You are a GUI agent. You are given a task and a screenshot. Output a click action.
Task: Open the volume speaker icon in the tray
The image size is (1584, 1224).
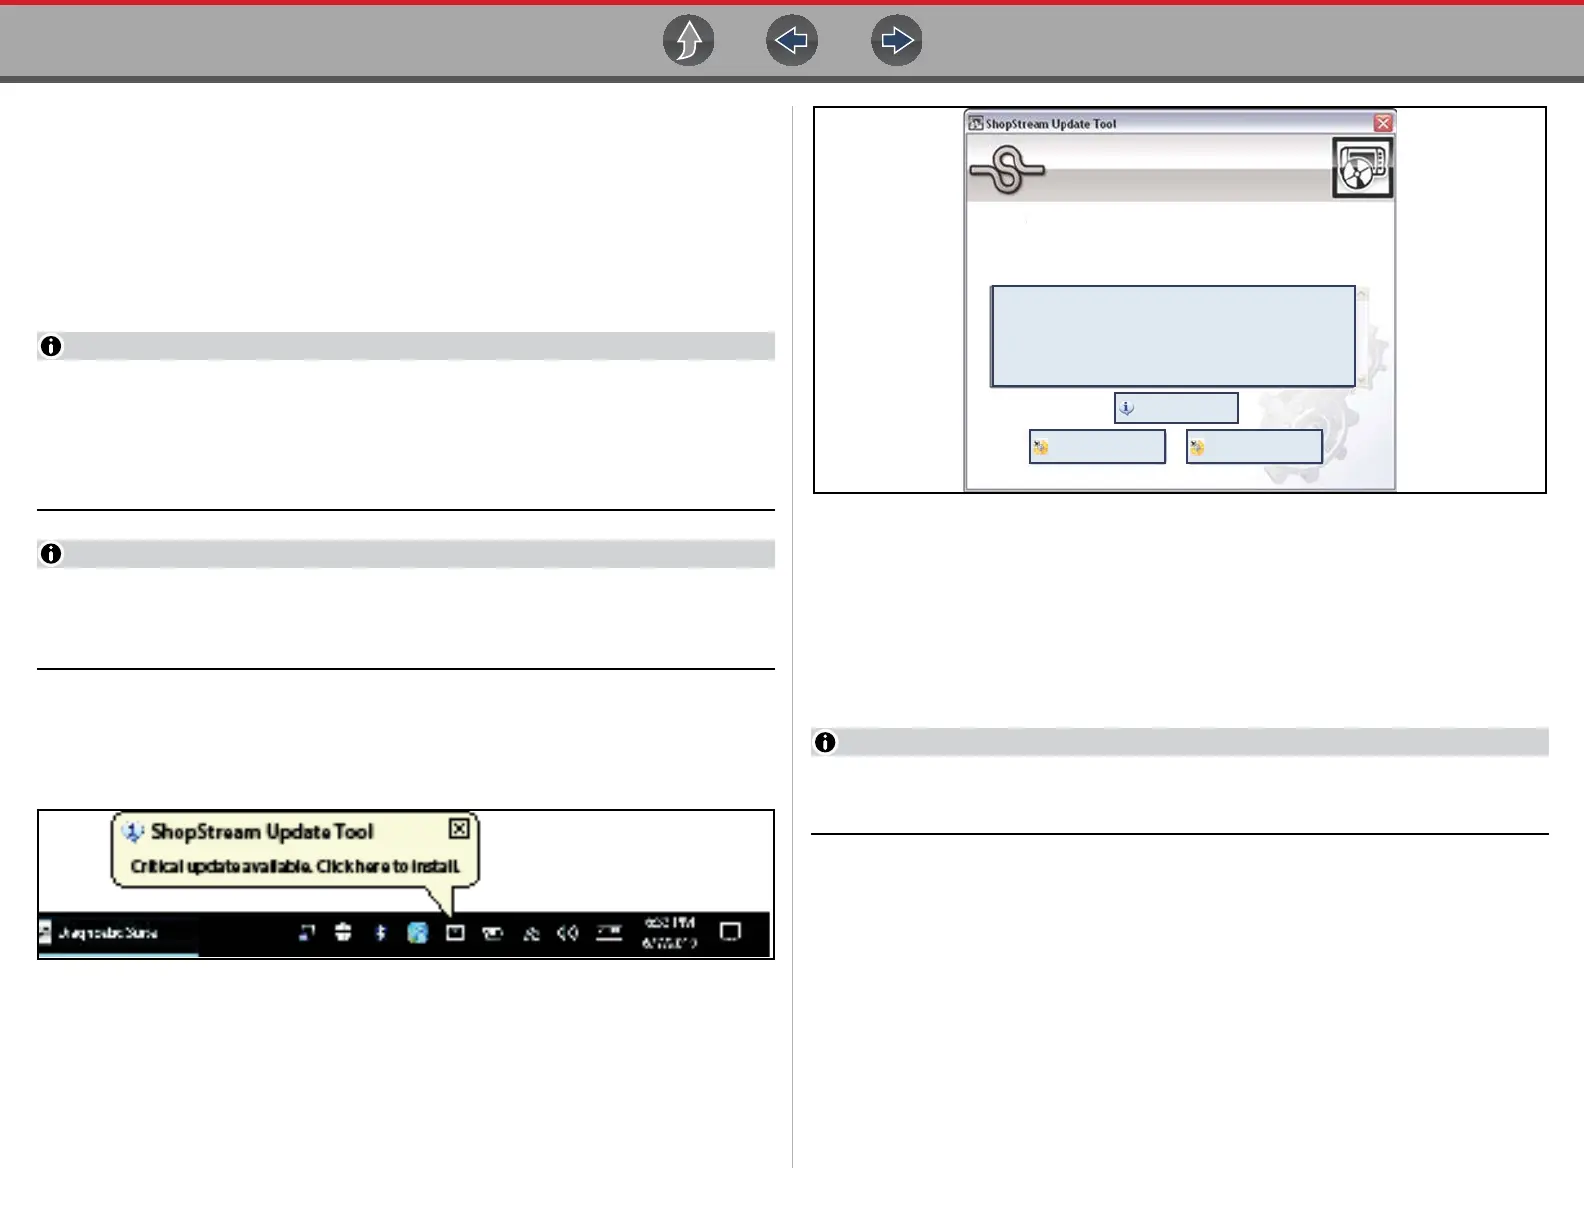568,933
